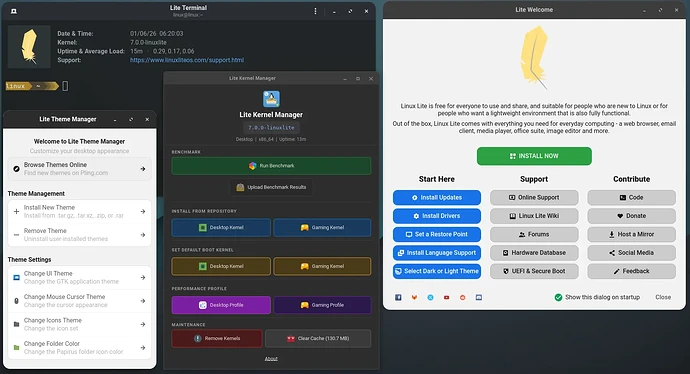Image resolution: width=690 pixels, height=374 pixels.
Task: Open Hardware Database
Action: (534, 253)
